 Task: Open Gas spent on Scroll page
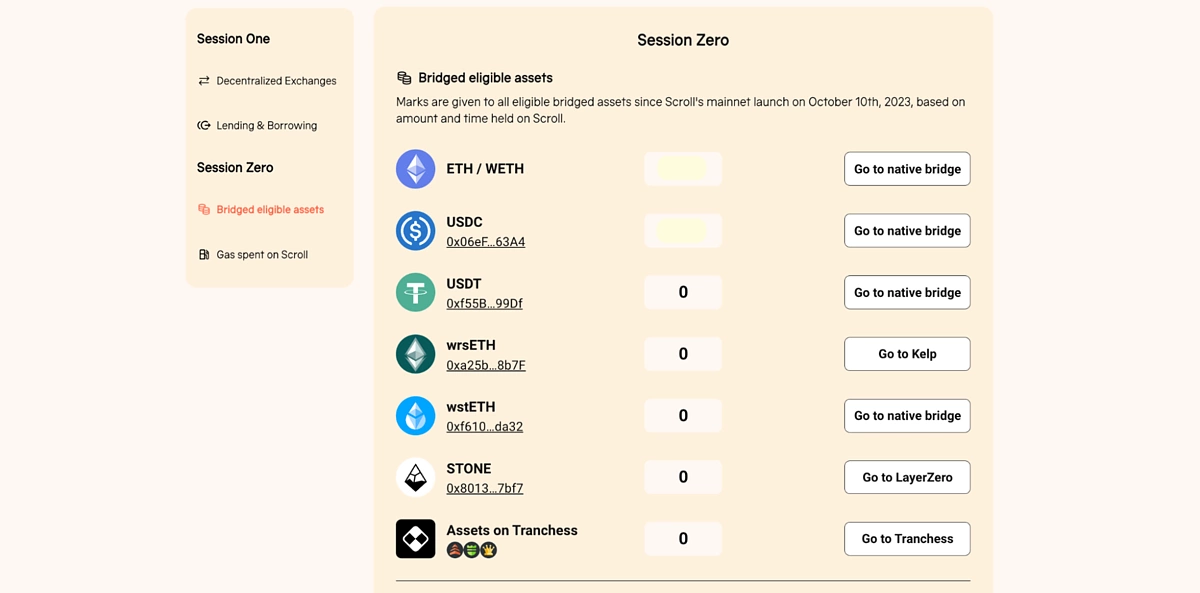tap(262, 254)
